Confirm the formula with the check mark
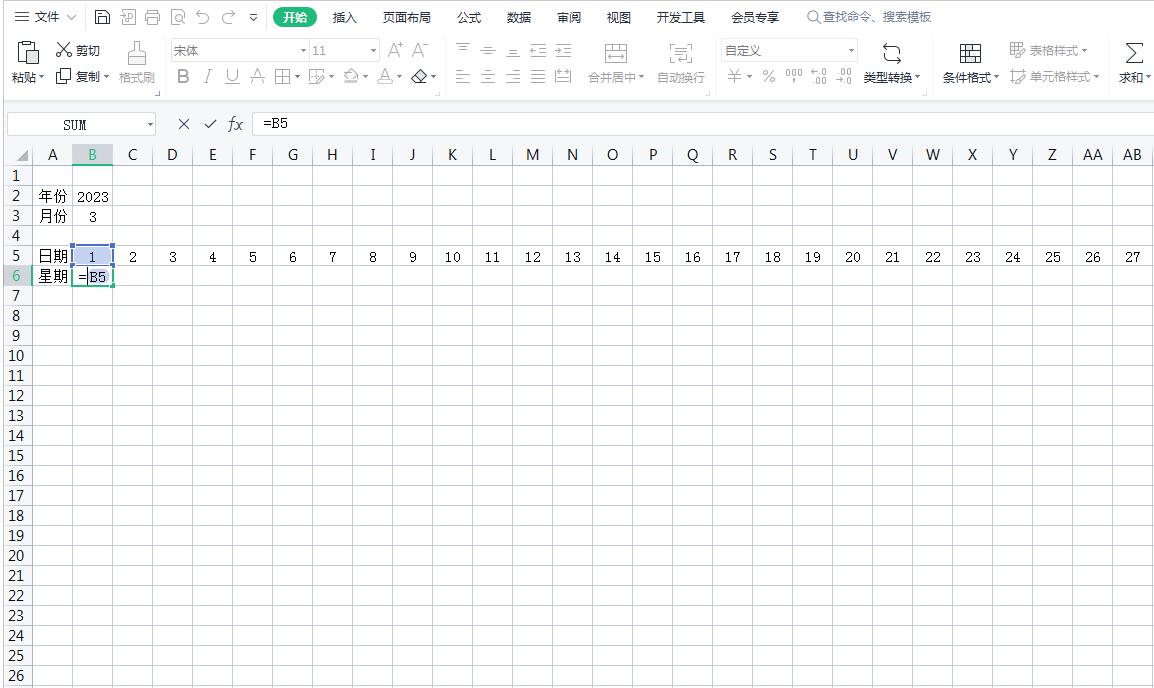 [x=209, y=123]
